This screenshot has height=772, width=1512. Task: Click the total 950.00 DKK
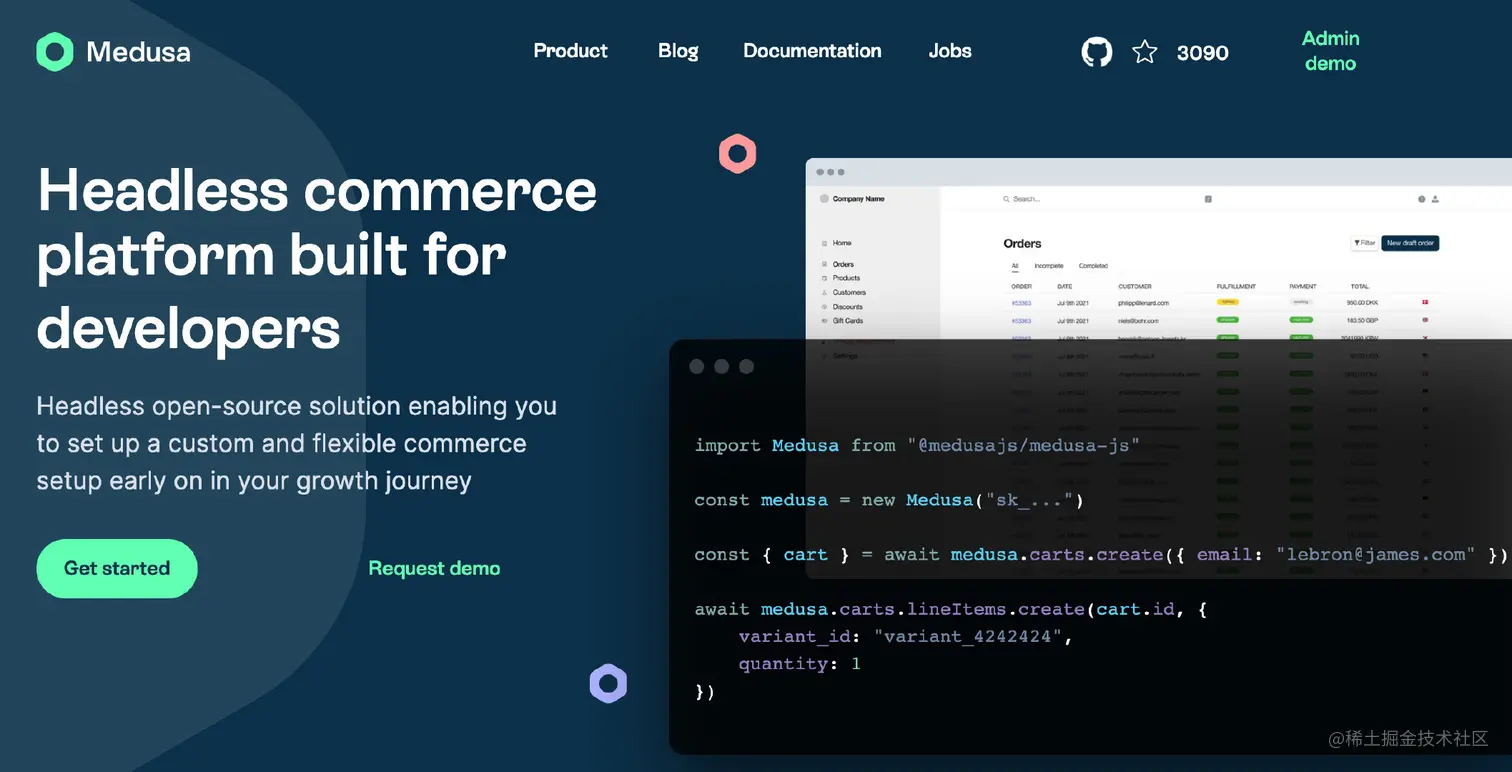click(1362, 302)
